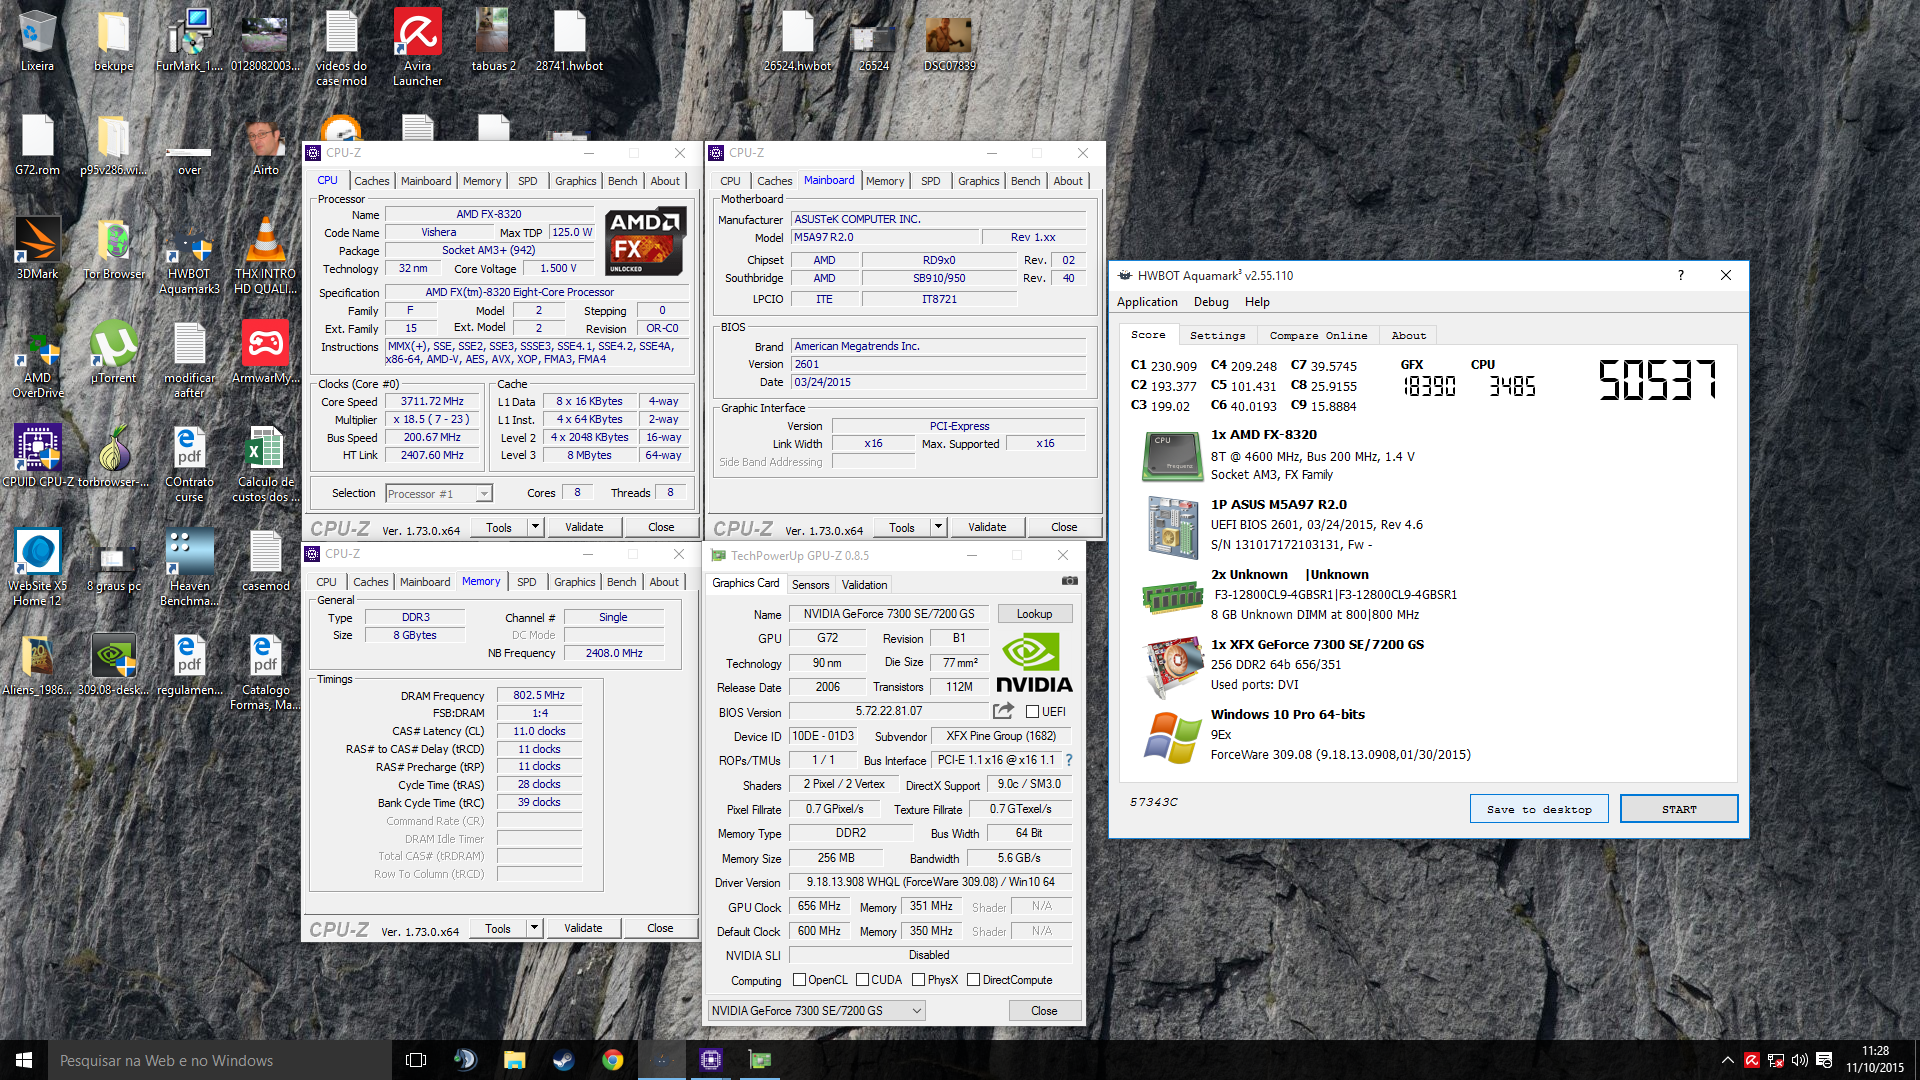The height and width of the screenshot is (1080, 1920).
Task: Click START button in Aquamark
Action: (1679, 809)
